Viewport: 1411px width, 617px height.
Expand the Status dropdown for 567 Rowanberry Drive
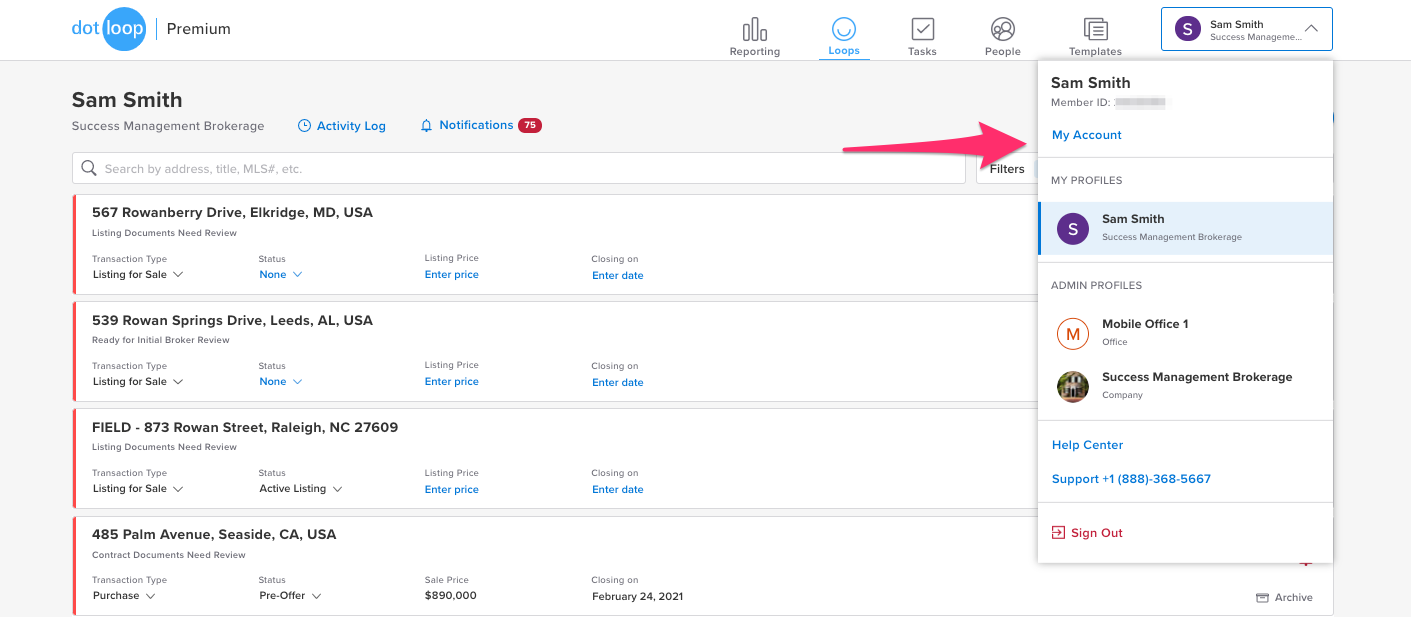pos(280,274)
